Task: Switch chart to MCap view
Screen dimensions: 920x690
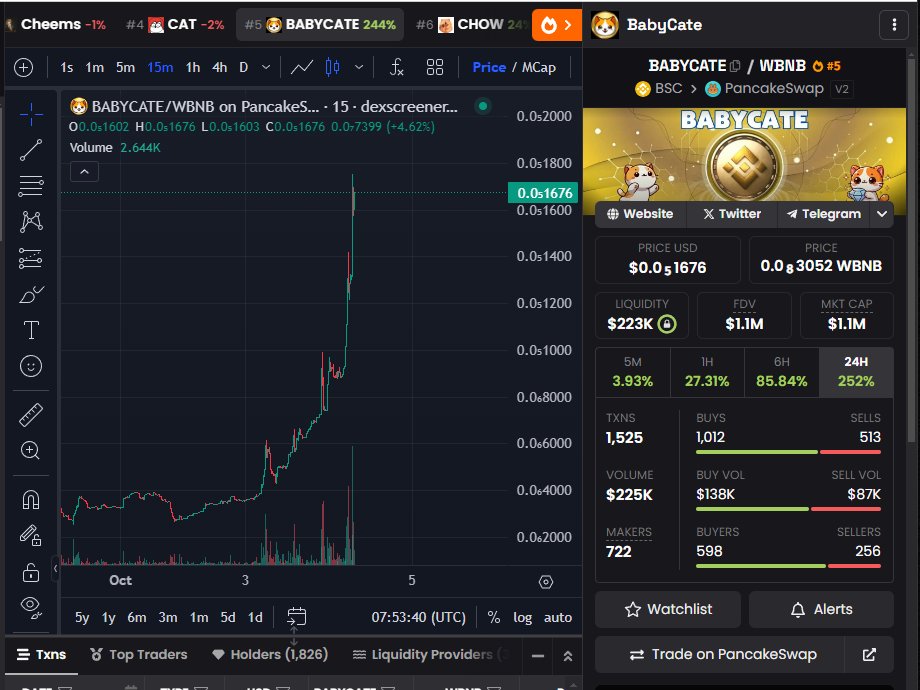Action: point(539,67)
